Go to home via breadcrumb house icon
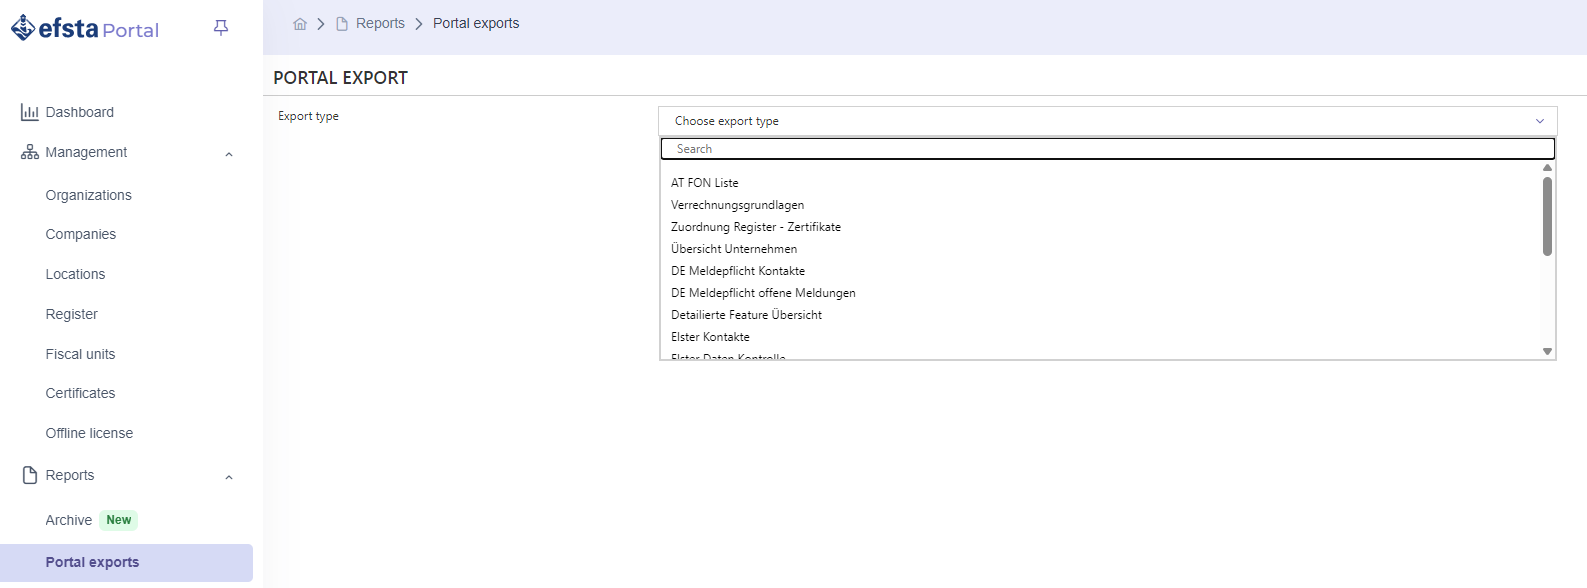This screenshot has width=1587, height=588. (300, 24)
